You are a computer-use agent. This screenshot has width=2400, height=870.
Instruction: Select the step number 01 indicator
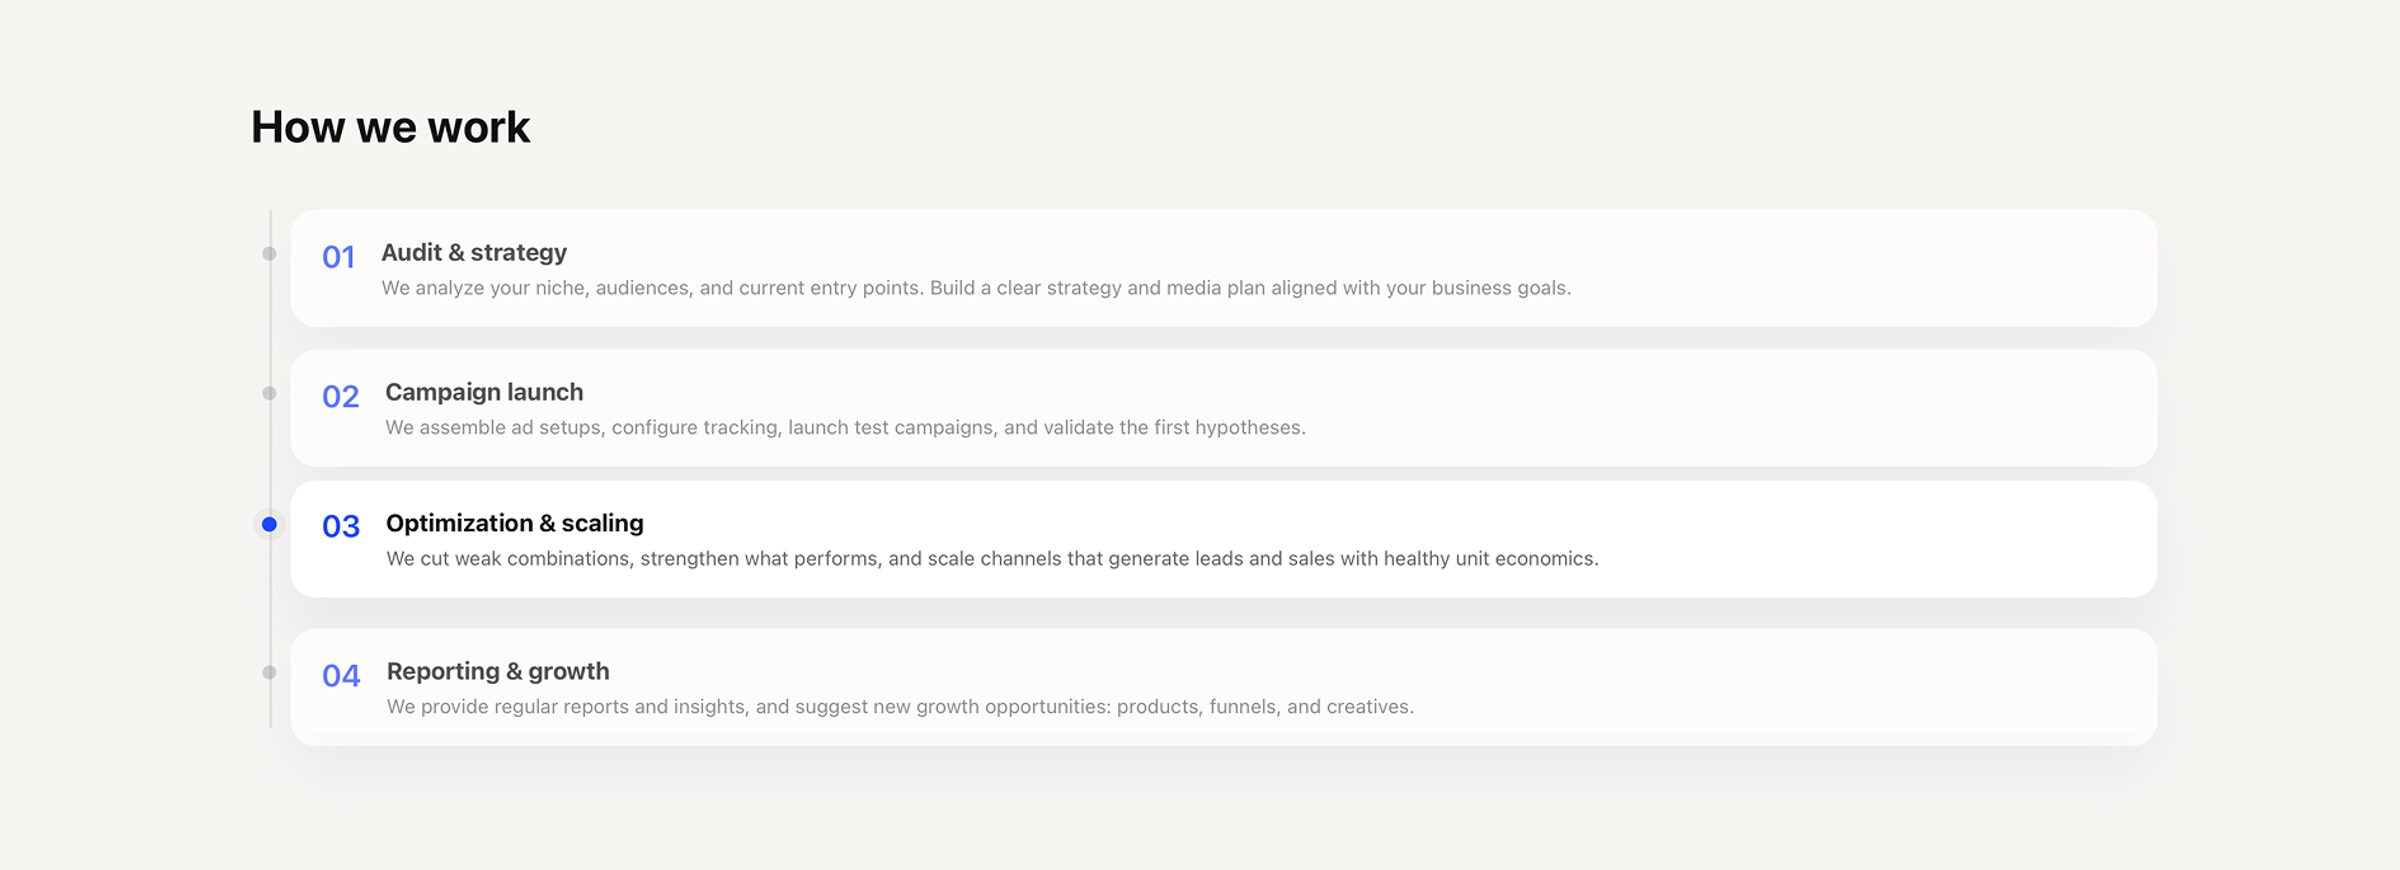coord(340,258)
